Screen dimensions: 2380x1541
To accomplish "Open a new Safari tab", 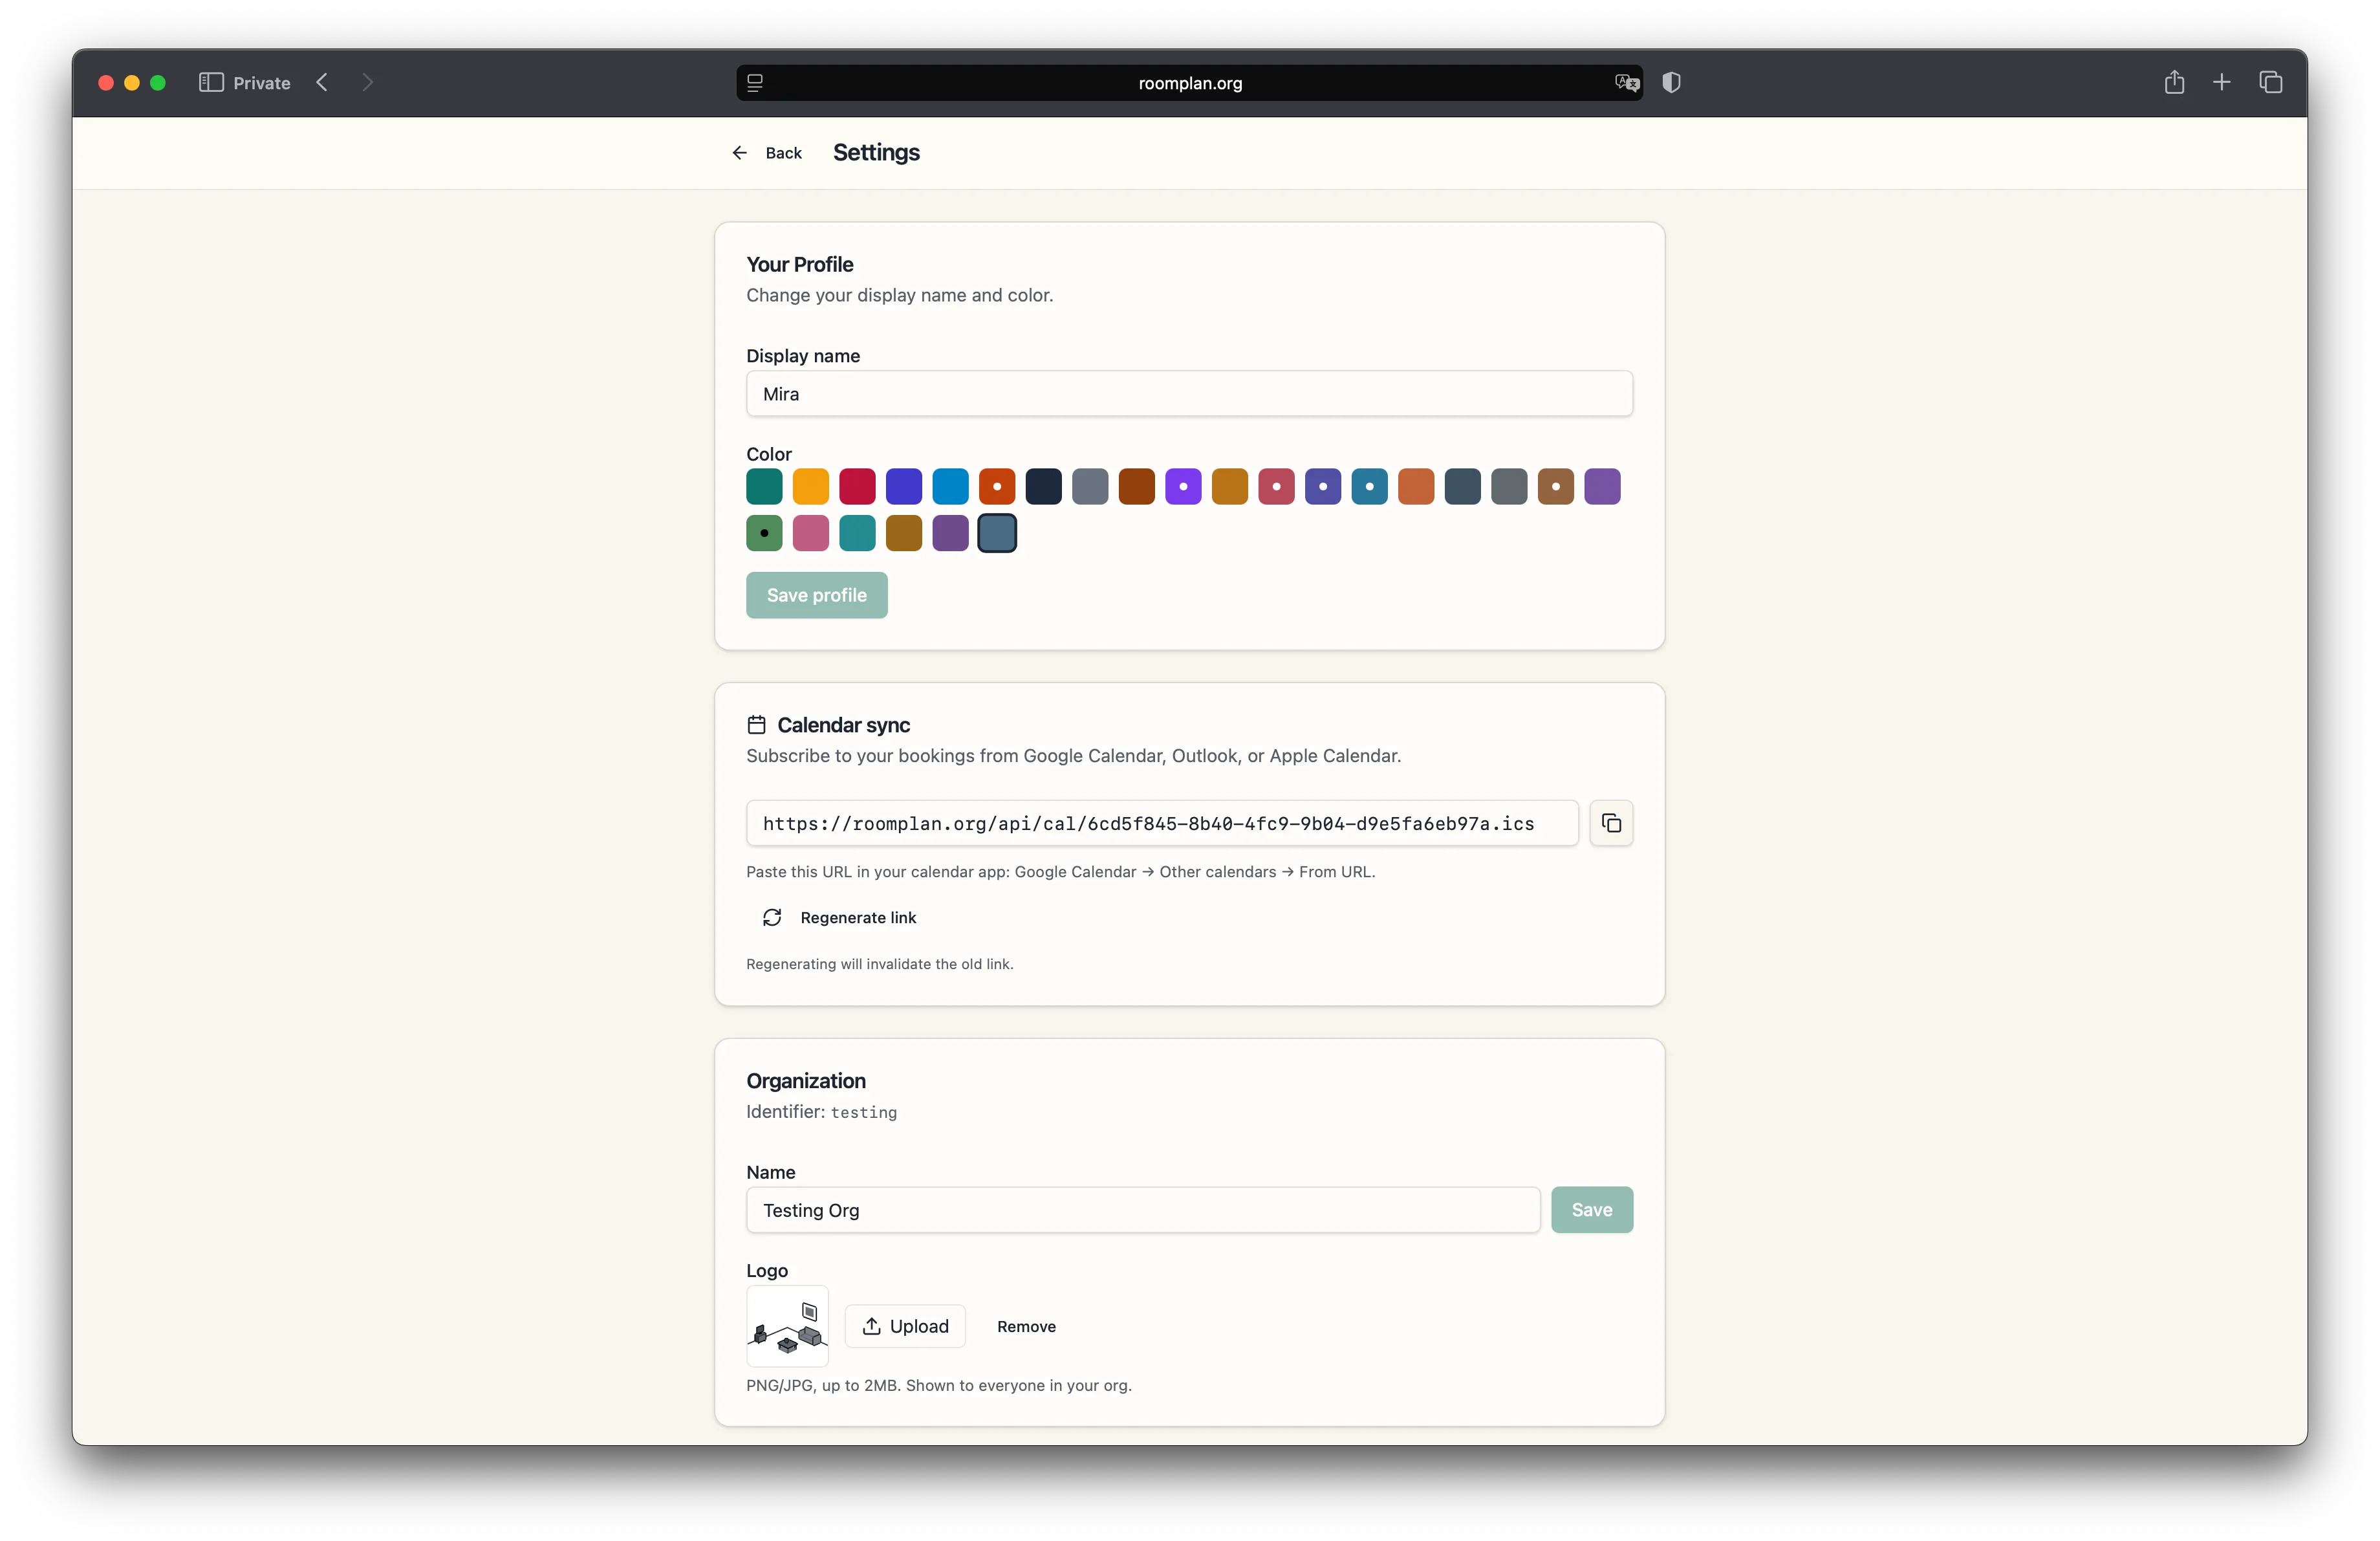I will (x=2221, y=82).
